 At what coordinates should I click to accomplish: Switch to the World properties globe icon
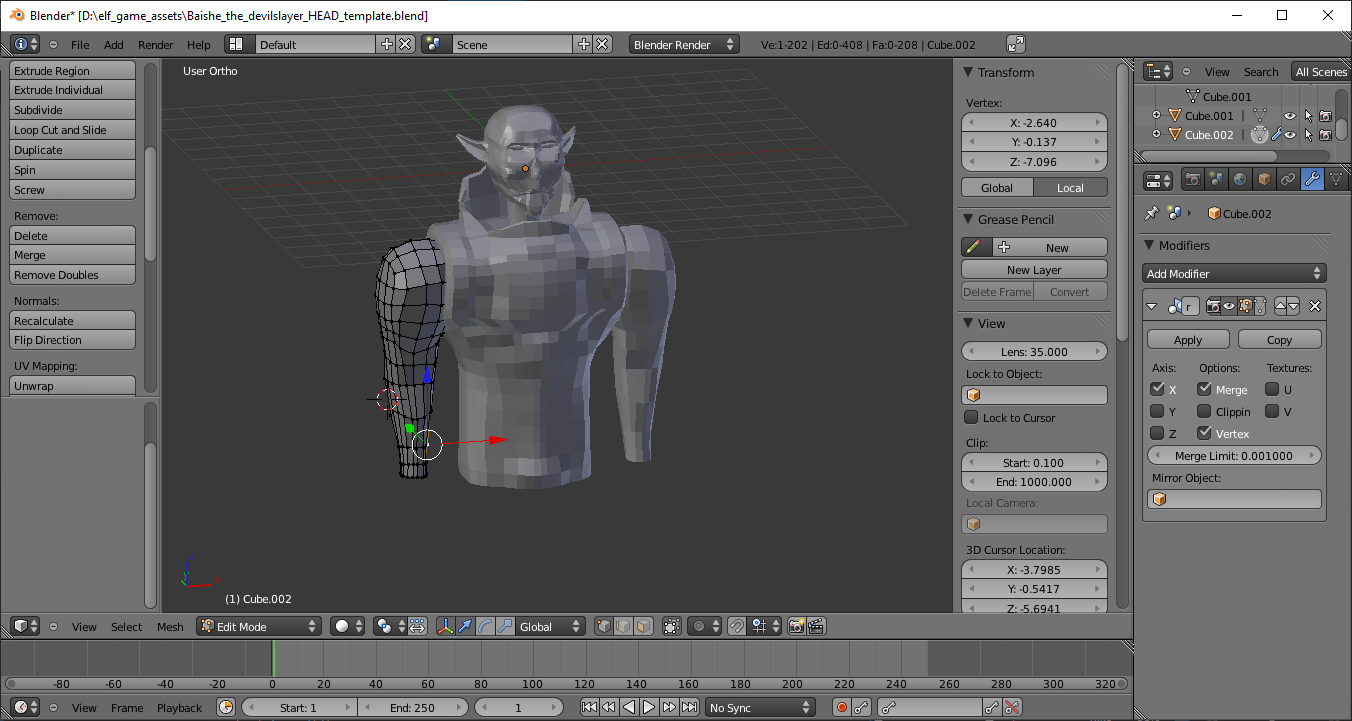point(1240,180)
